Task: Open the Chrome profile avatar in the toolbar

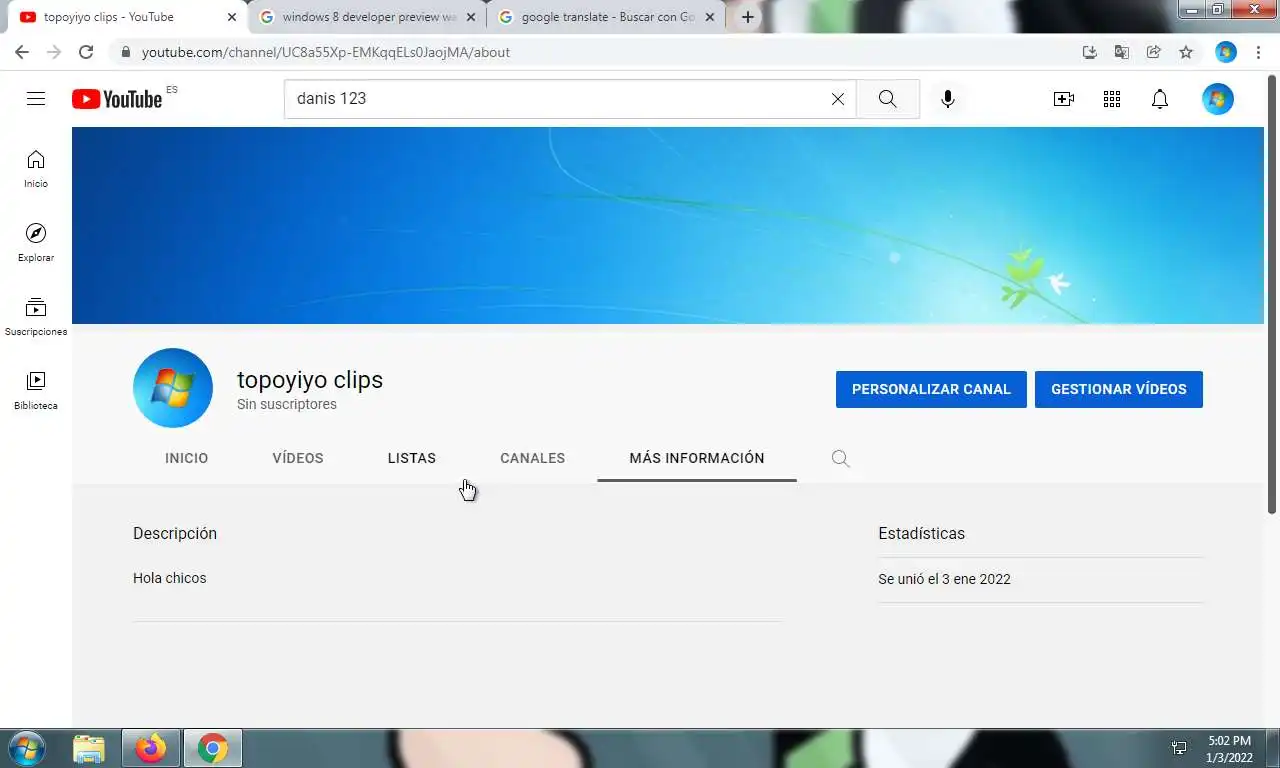Action: (x=1226, y=52)
